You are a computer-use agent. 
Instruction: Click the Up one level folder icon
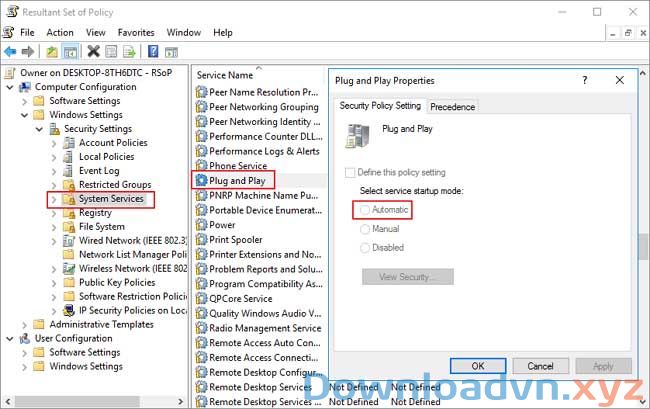point(52,52)
